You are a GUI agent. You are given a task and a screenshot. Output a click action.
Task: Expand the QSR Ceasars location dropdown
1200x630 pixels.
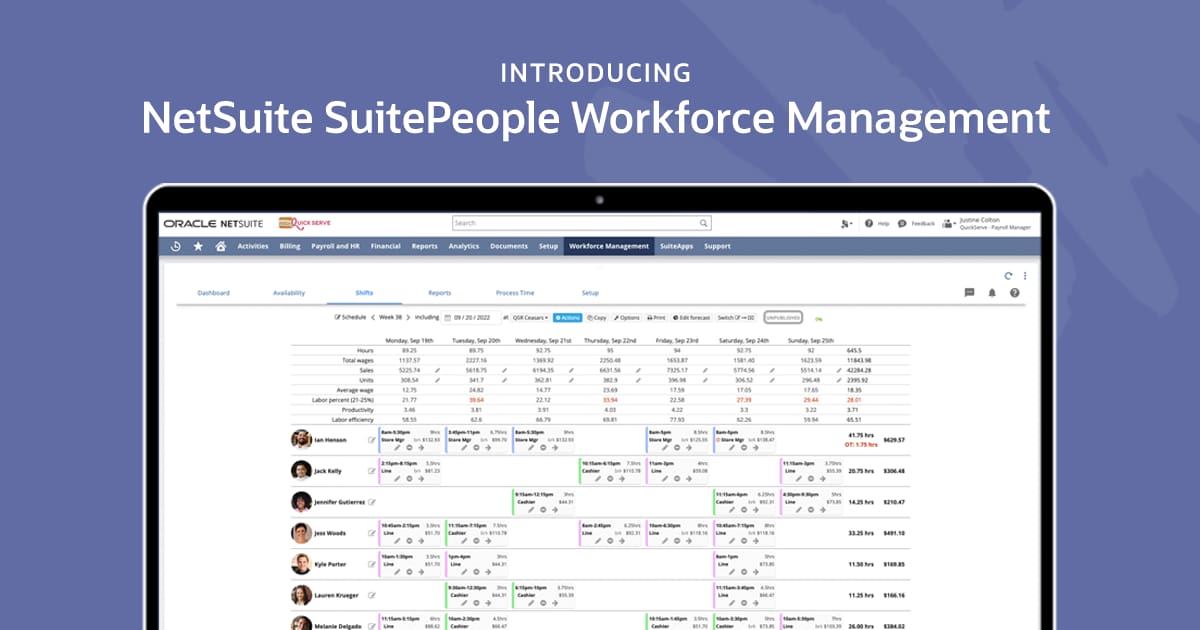[x=530, y=318]
